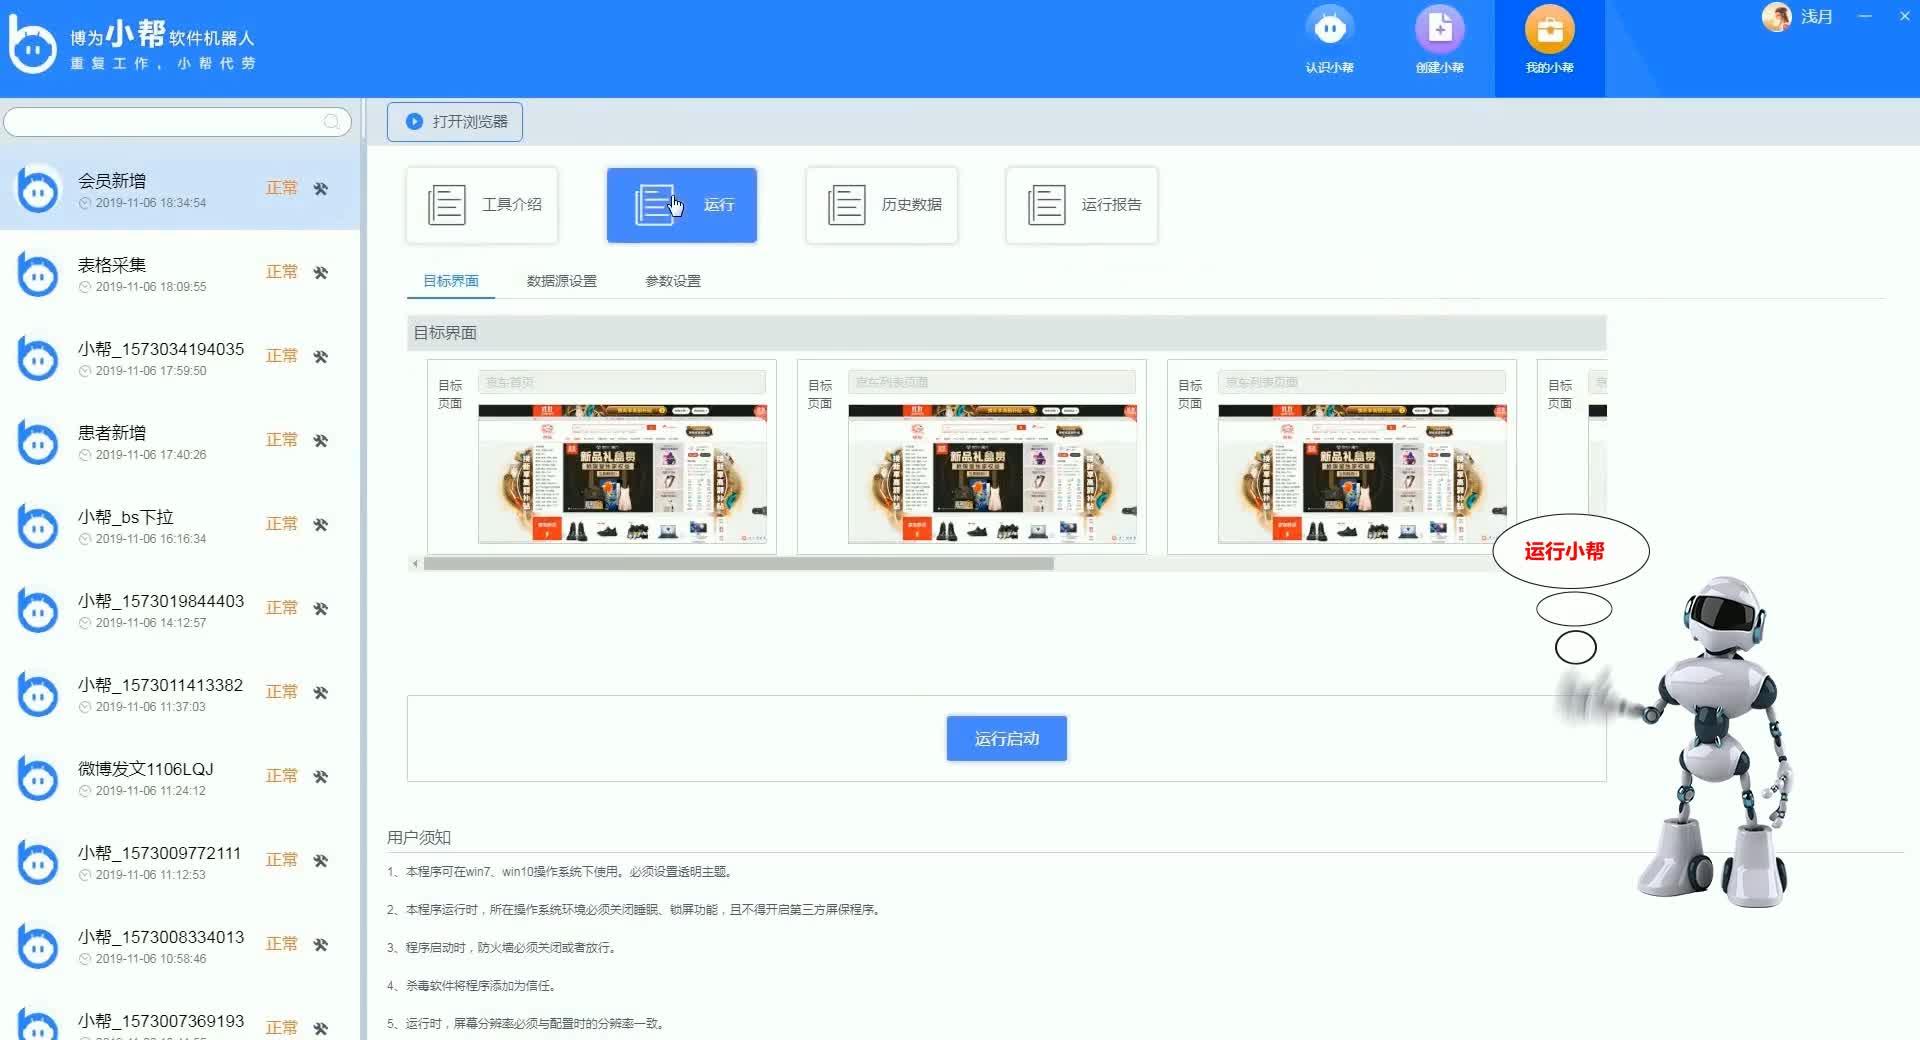Open tools icon for 小帮_1573011413382
The image size is (1920, 1040).
point(321,692)
